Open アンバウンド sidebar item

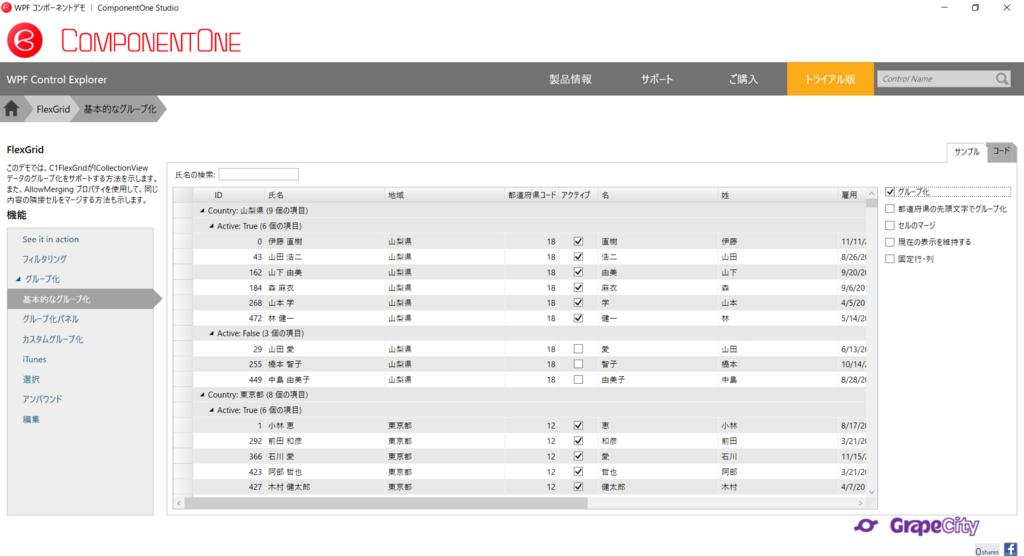tap(42, 399)
